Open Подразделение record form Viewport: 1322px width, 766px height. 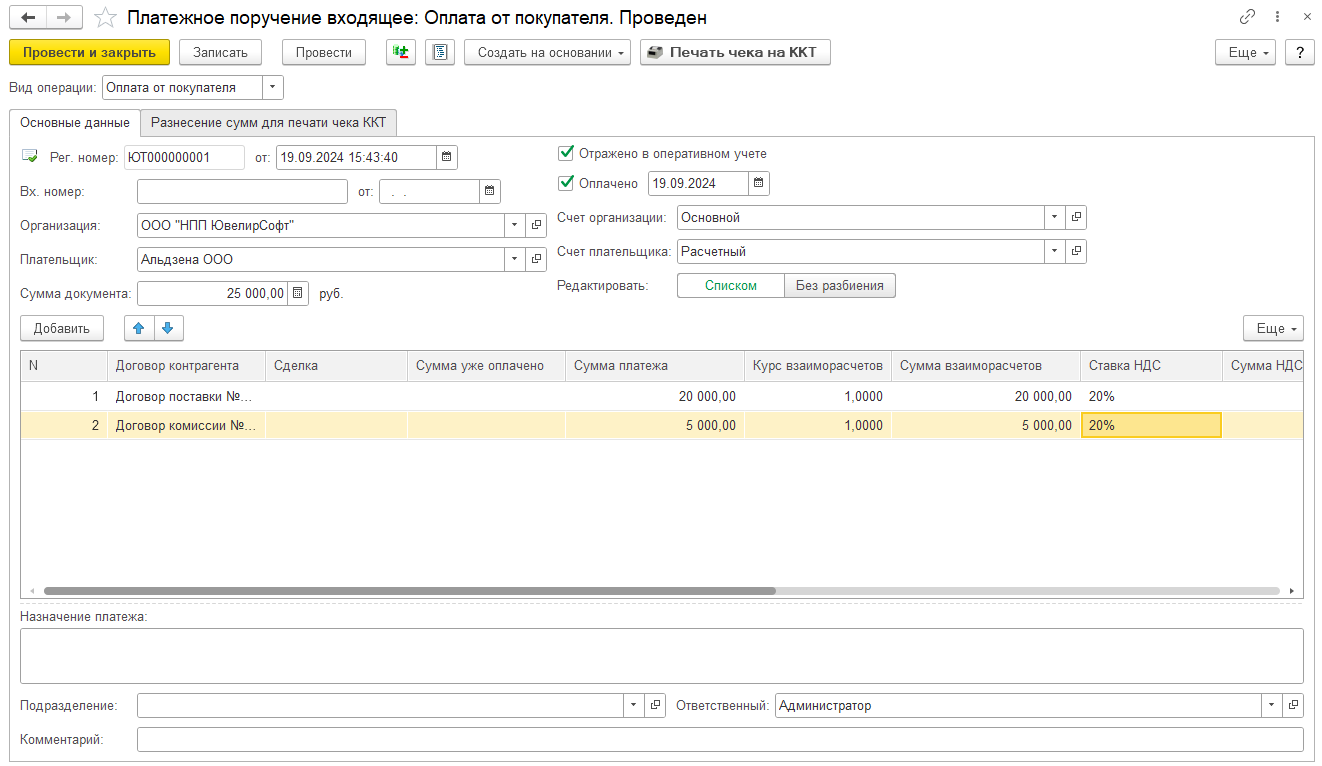click(x=655, y=705)
